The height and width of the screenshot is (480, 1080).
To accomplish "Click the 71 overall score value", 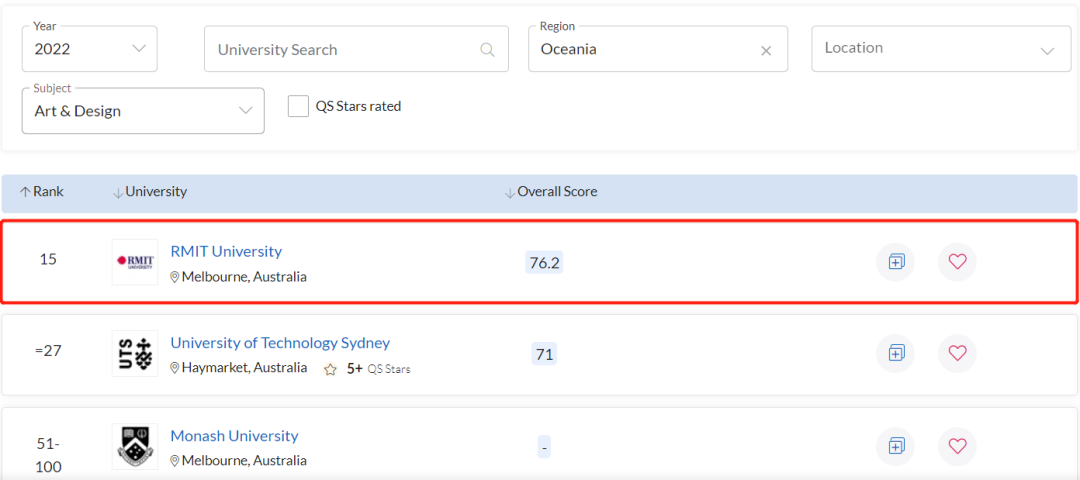I will 544,354.
